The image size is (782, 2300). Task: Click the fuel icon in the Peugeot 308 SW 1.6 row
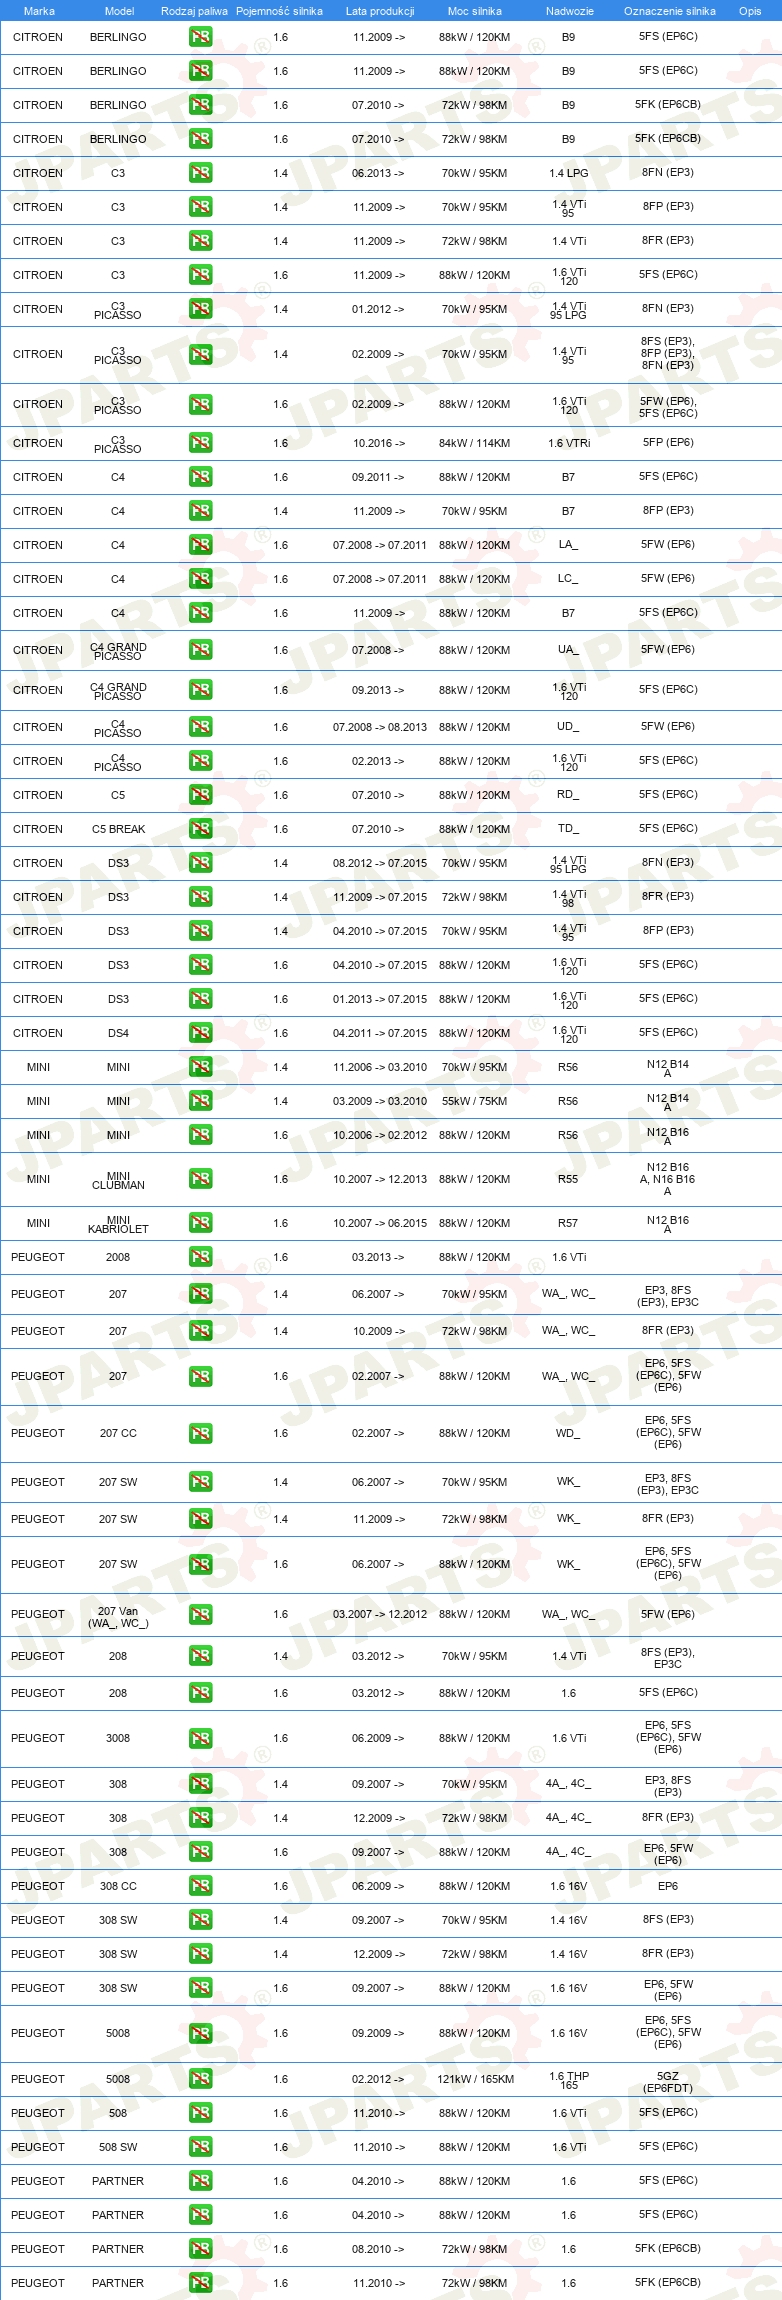pos(200,1988)
